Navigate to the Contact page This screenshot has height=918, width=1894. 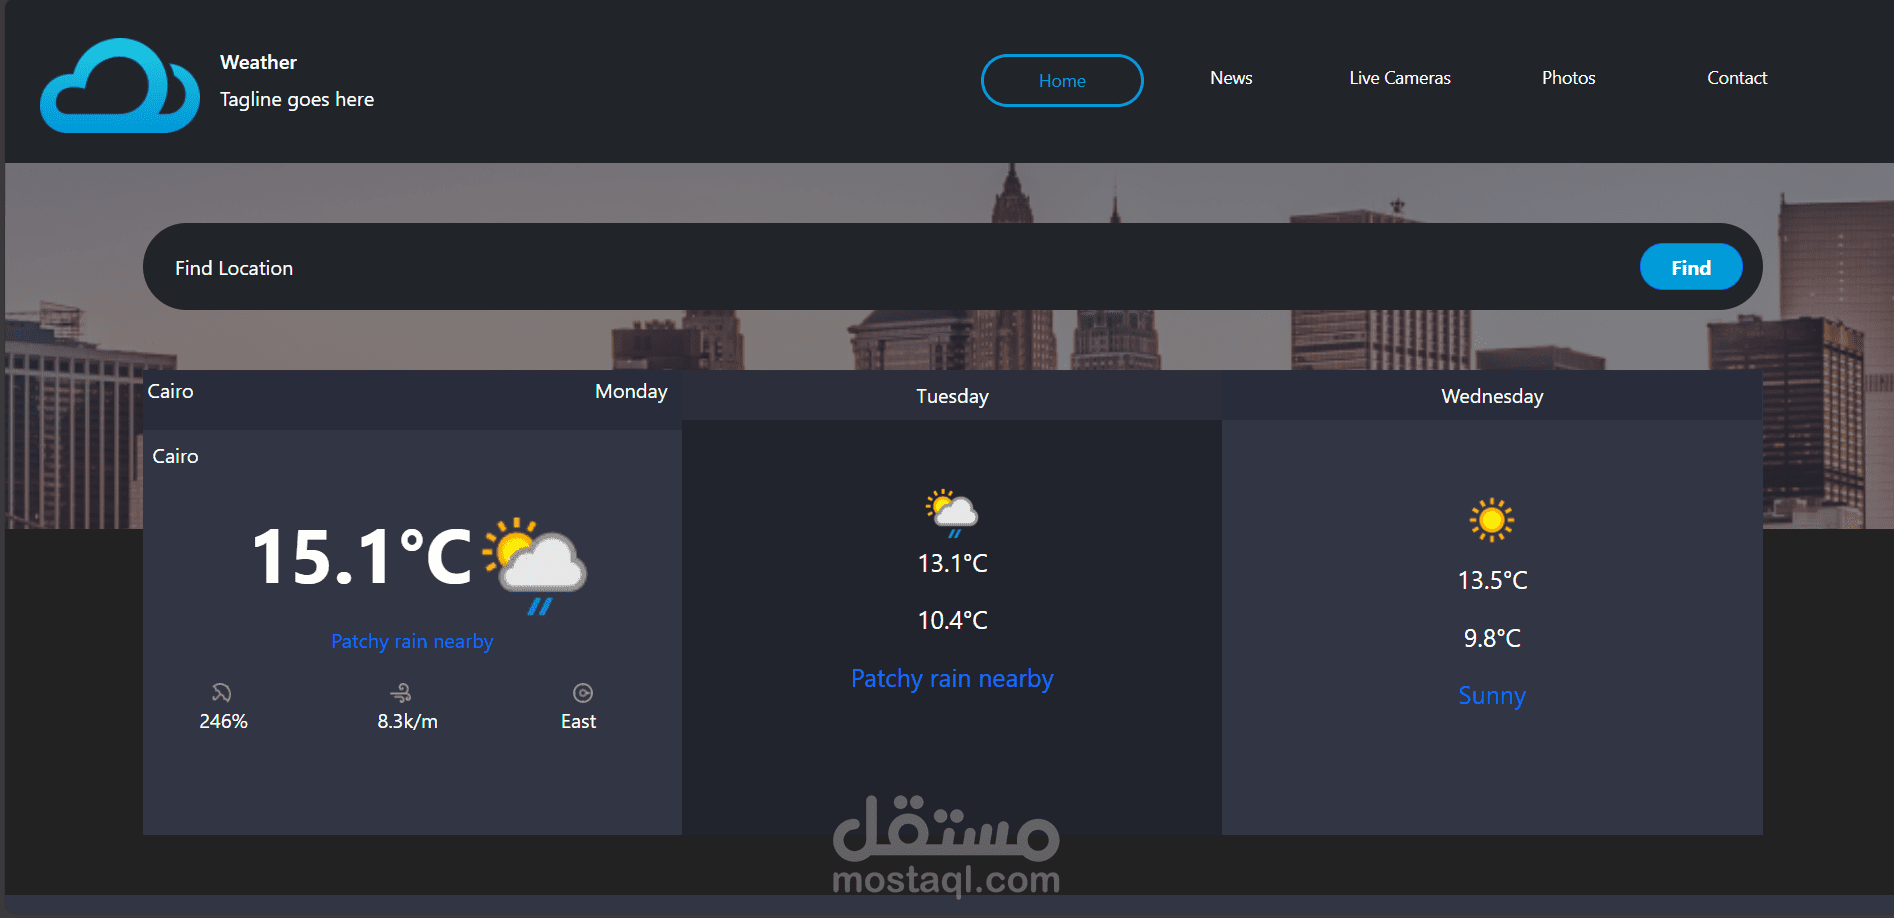[x=1737, y=78]
